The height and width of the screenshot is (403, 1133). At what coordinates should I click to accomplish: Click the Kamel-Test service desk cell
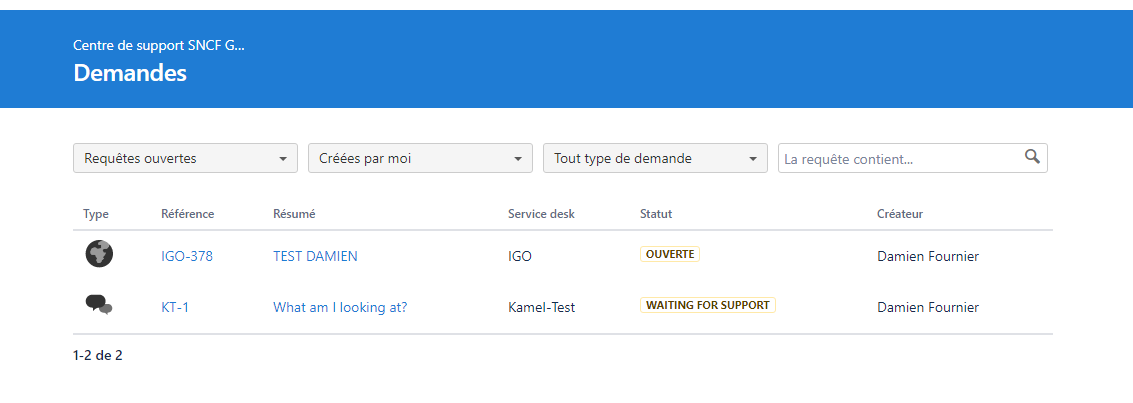click(x=541, y=307)
